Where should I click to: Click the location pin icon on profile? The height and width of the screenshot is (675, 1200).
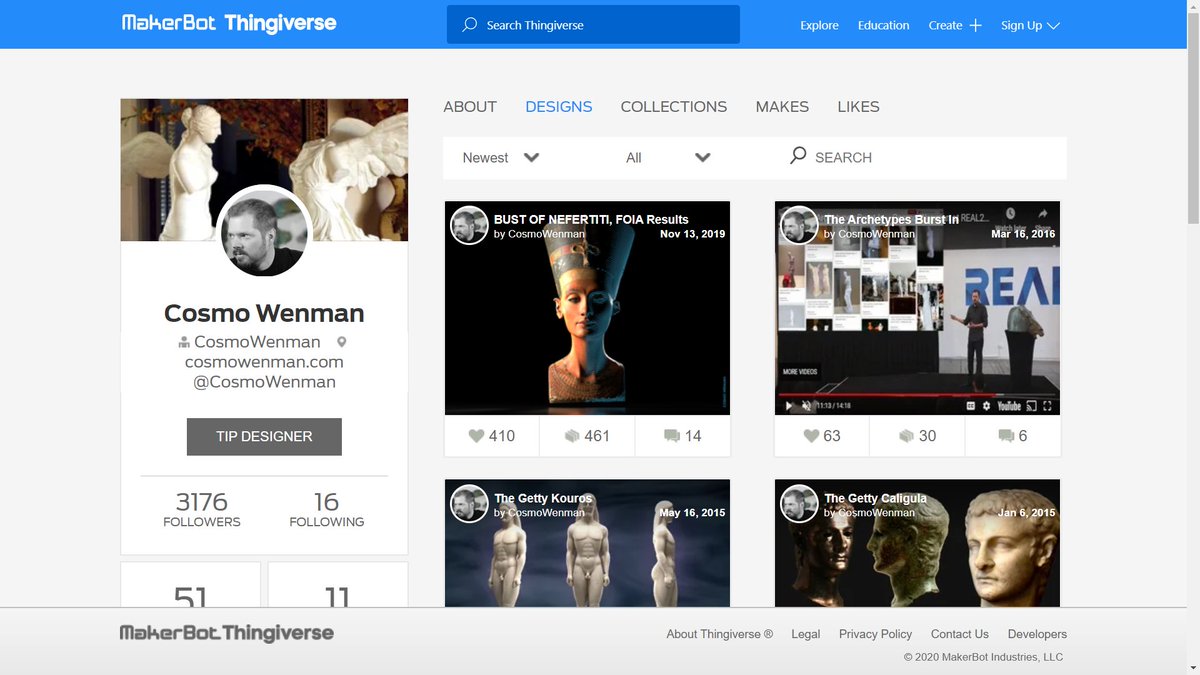[341, 342]
